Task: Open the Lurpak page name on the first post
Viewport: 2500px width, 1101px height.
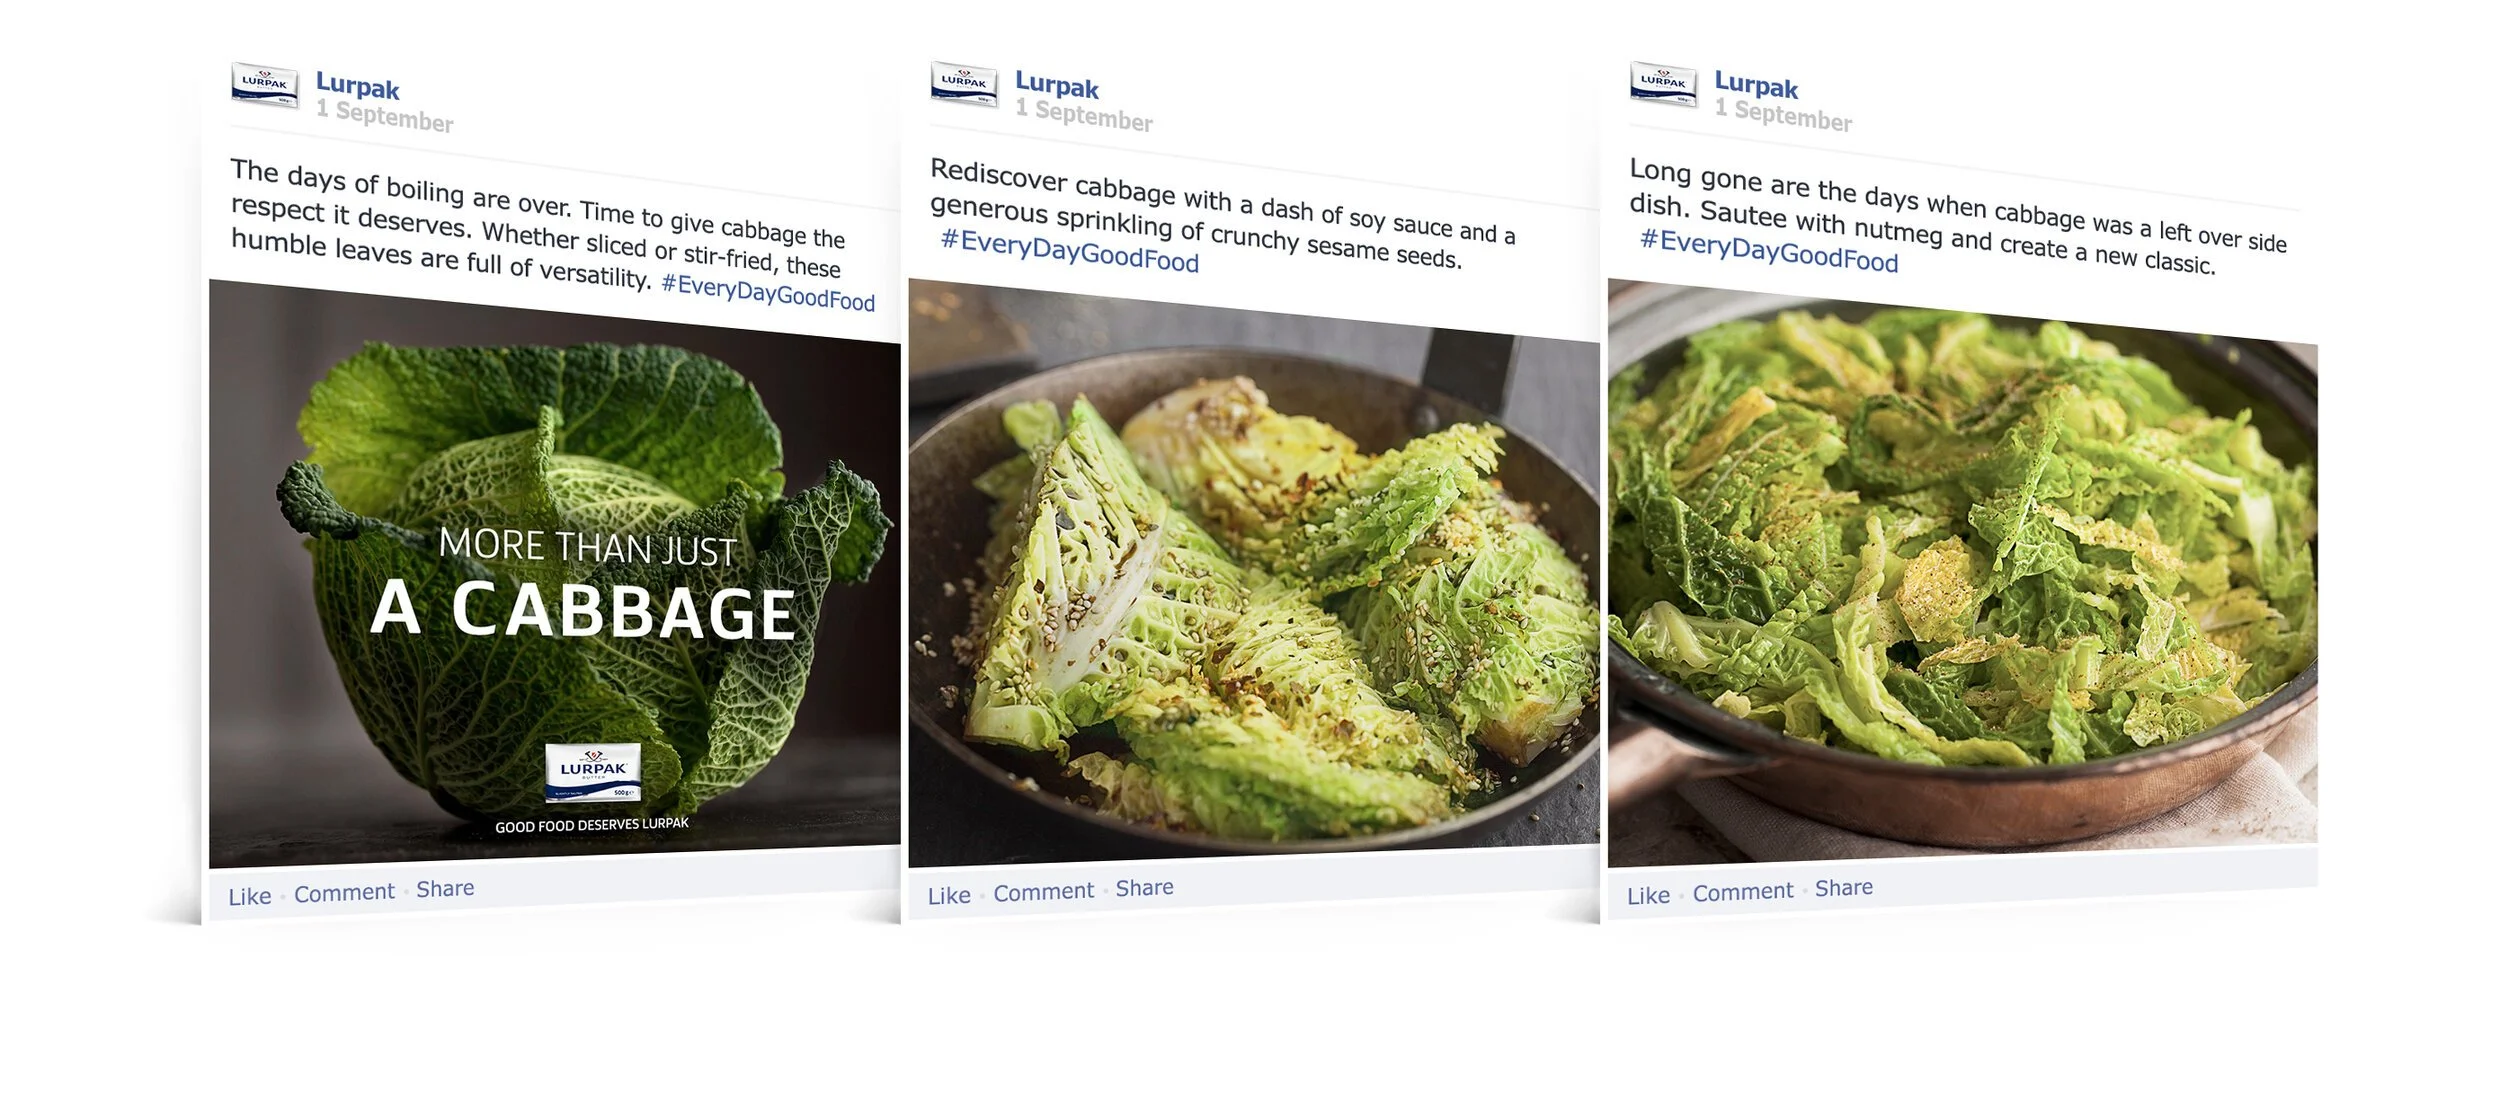Action: 357,86
